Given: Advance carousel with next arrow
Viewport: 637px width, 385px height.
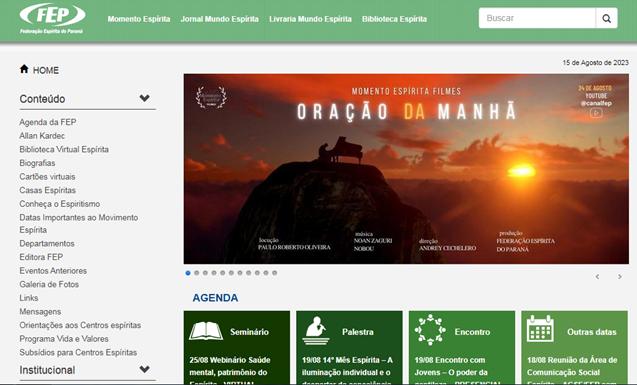Looking at the screenshot, I should point(620,277).
